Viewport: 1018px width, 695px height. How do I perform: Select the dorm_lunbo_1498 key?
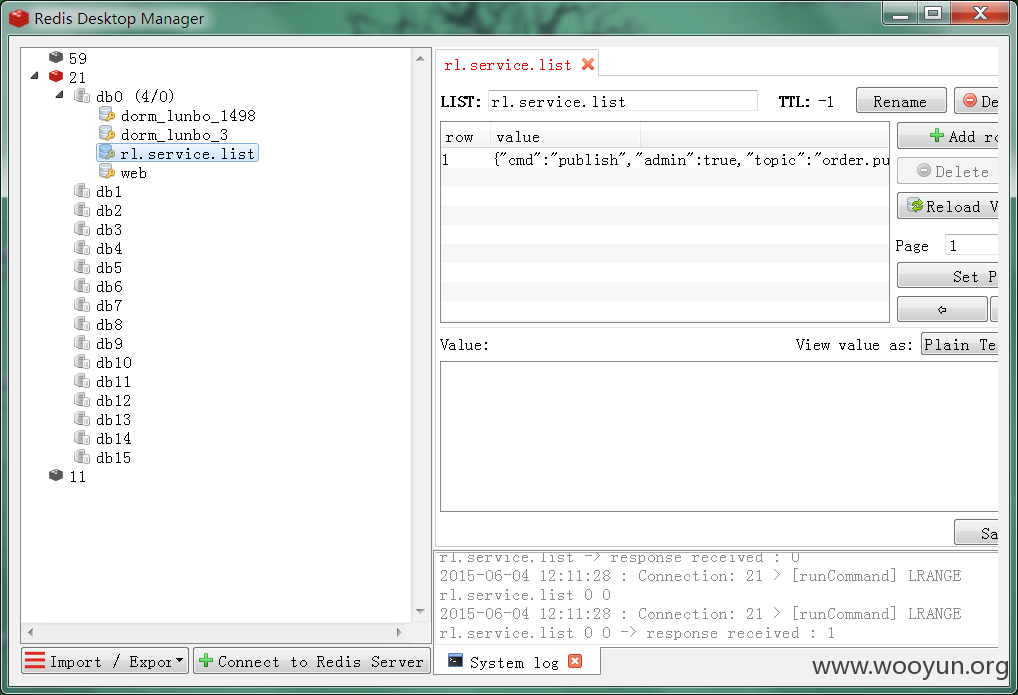(x=188, y=116)
